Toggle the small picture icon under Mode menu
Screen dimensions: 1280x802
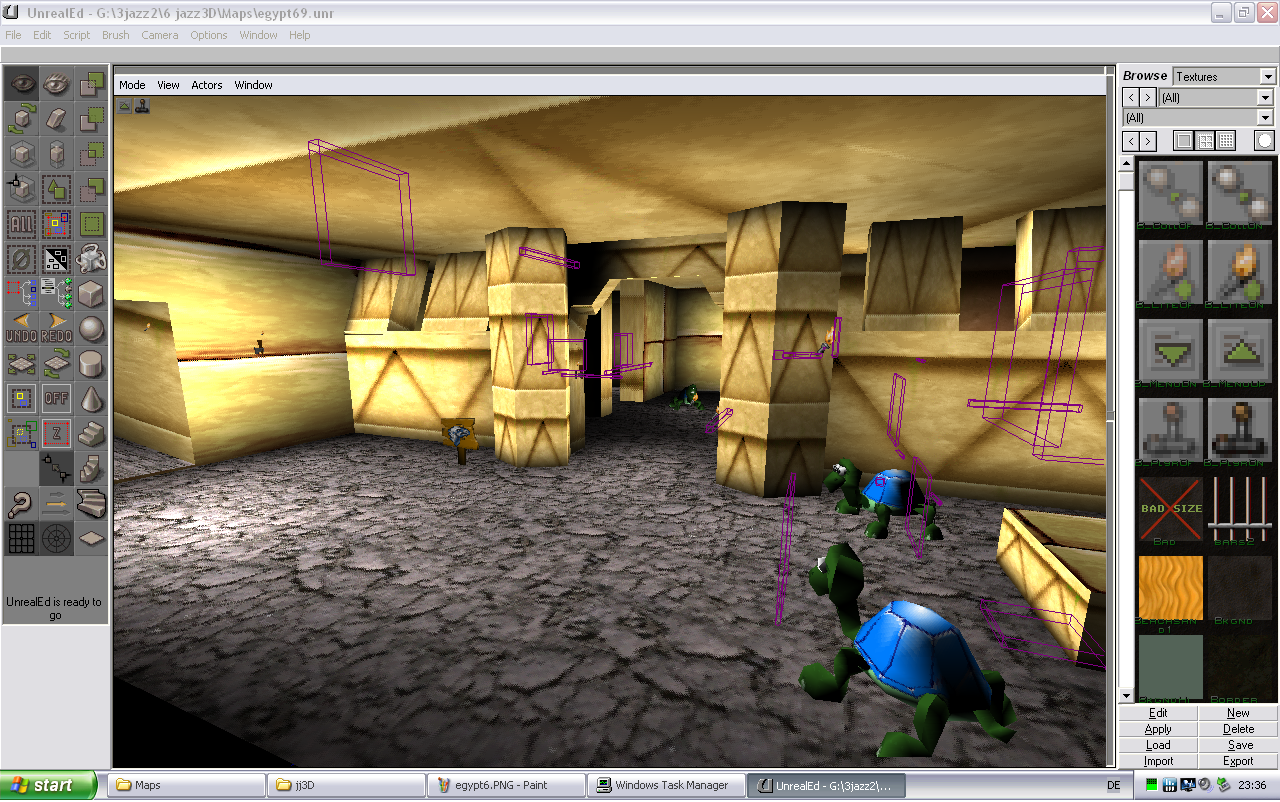click(x=125, y=105)
